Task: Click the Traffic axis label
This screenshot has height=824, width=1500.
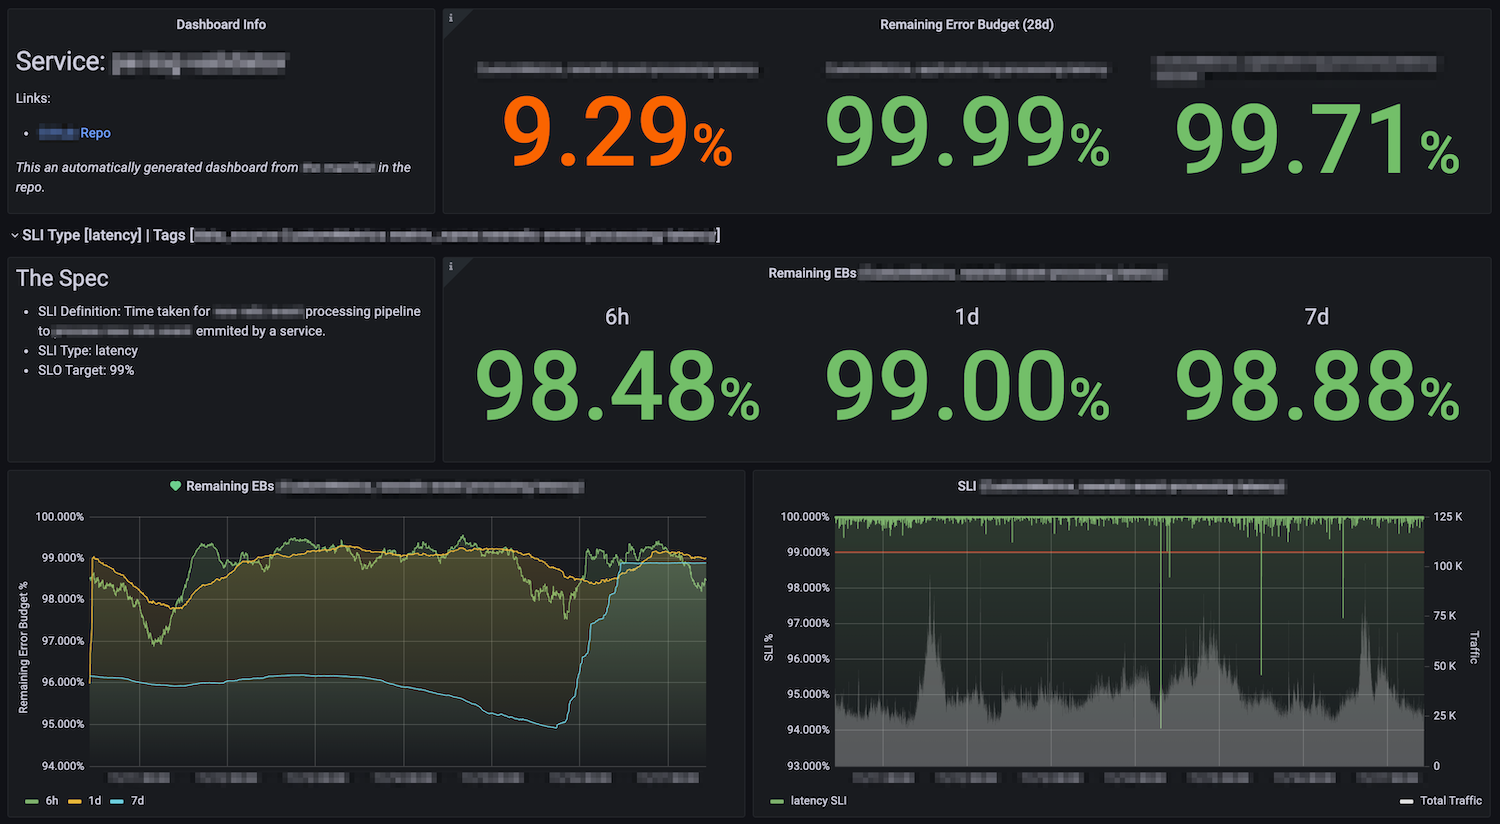Action: [x=1474, y=647]
